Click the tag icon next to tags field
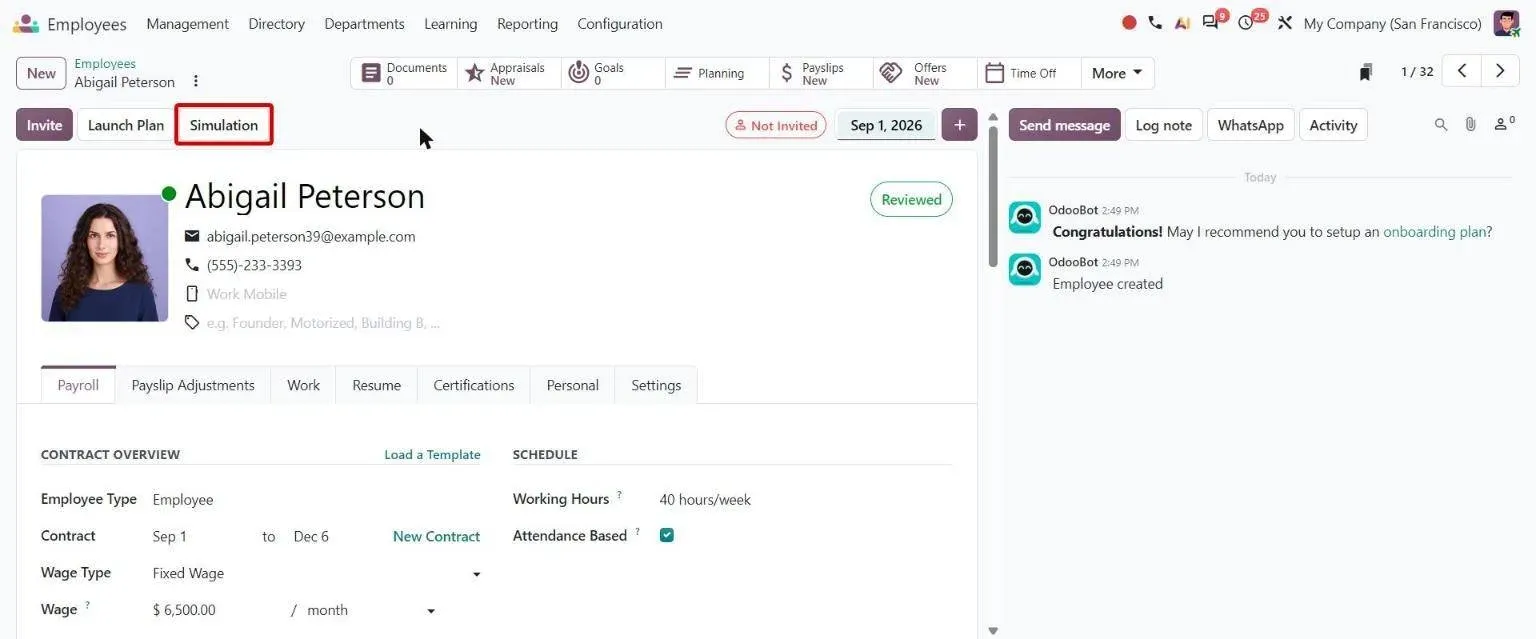This screenshot has height=639, width=1536. (x=192, y=323)
